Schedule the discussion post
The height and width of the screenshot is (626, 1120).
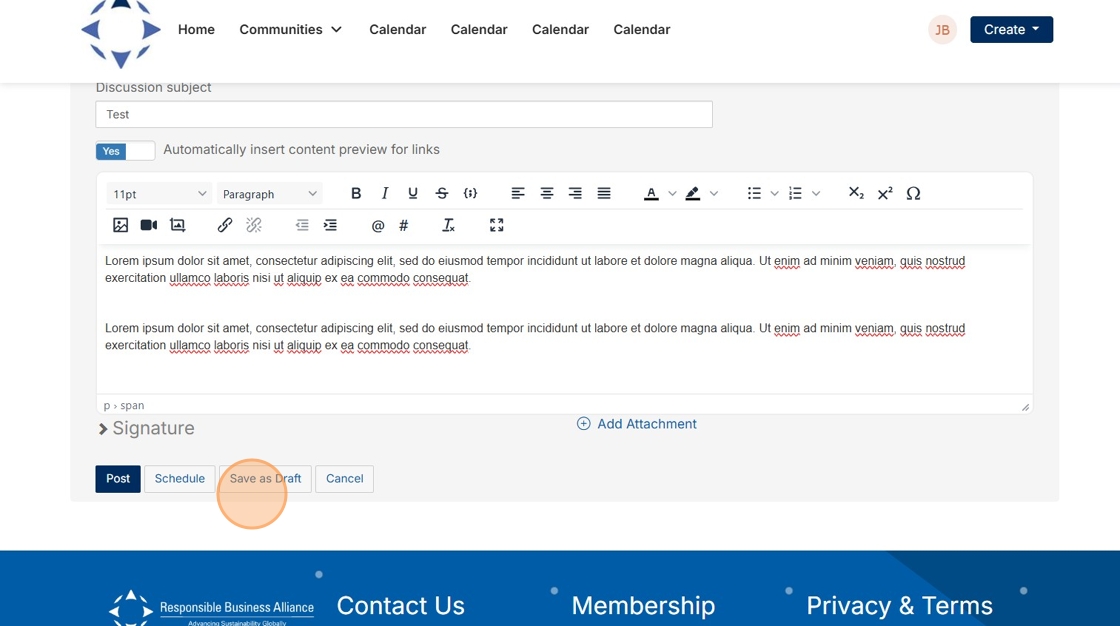179,479
